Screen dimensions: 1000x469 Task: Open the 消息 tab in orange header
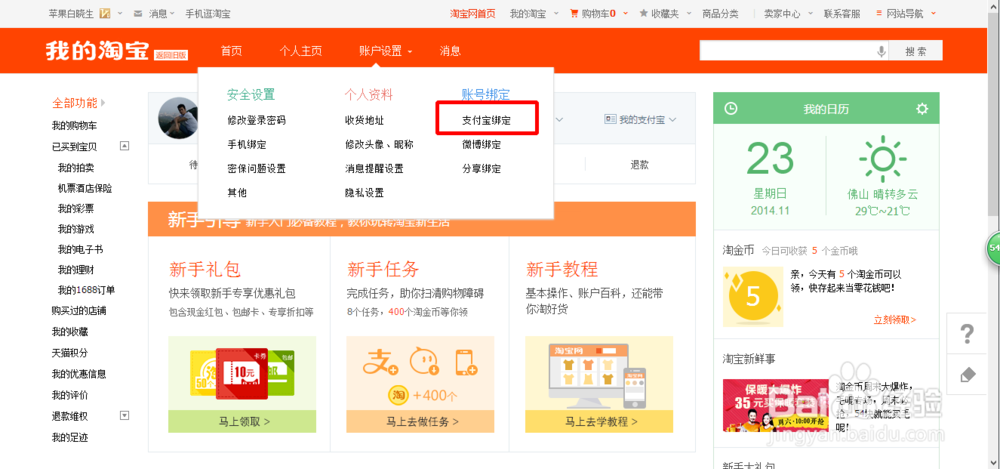(x=450, y=51)
